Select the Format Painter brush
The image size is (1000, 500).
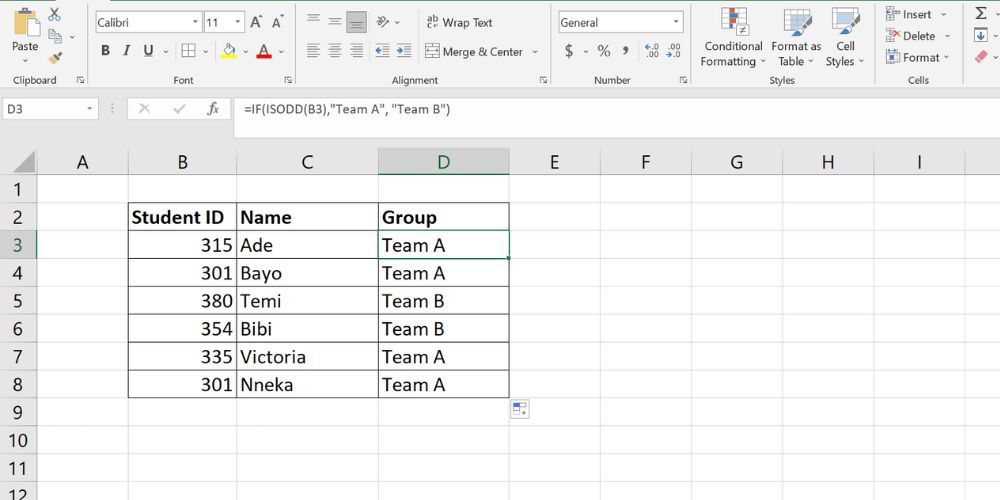(x=54, y=58)
